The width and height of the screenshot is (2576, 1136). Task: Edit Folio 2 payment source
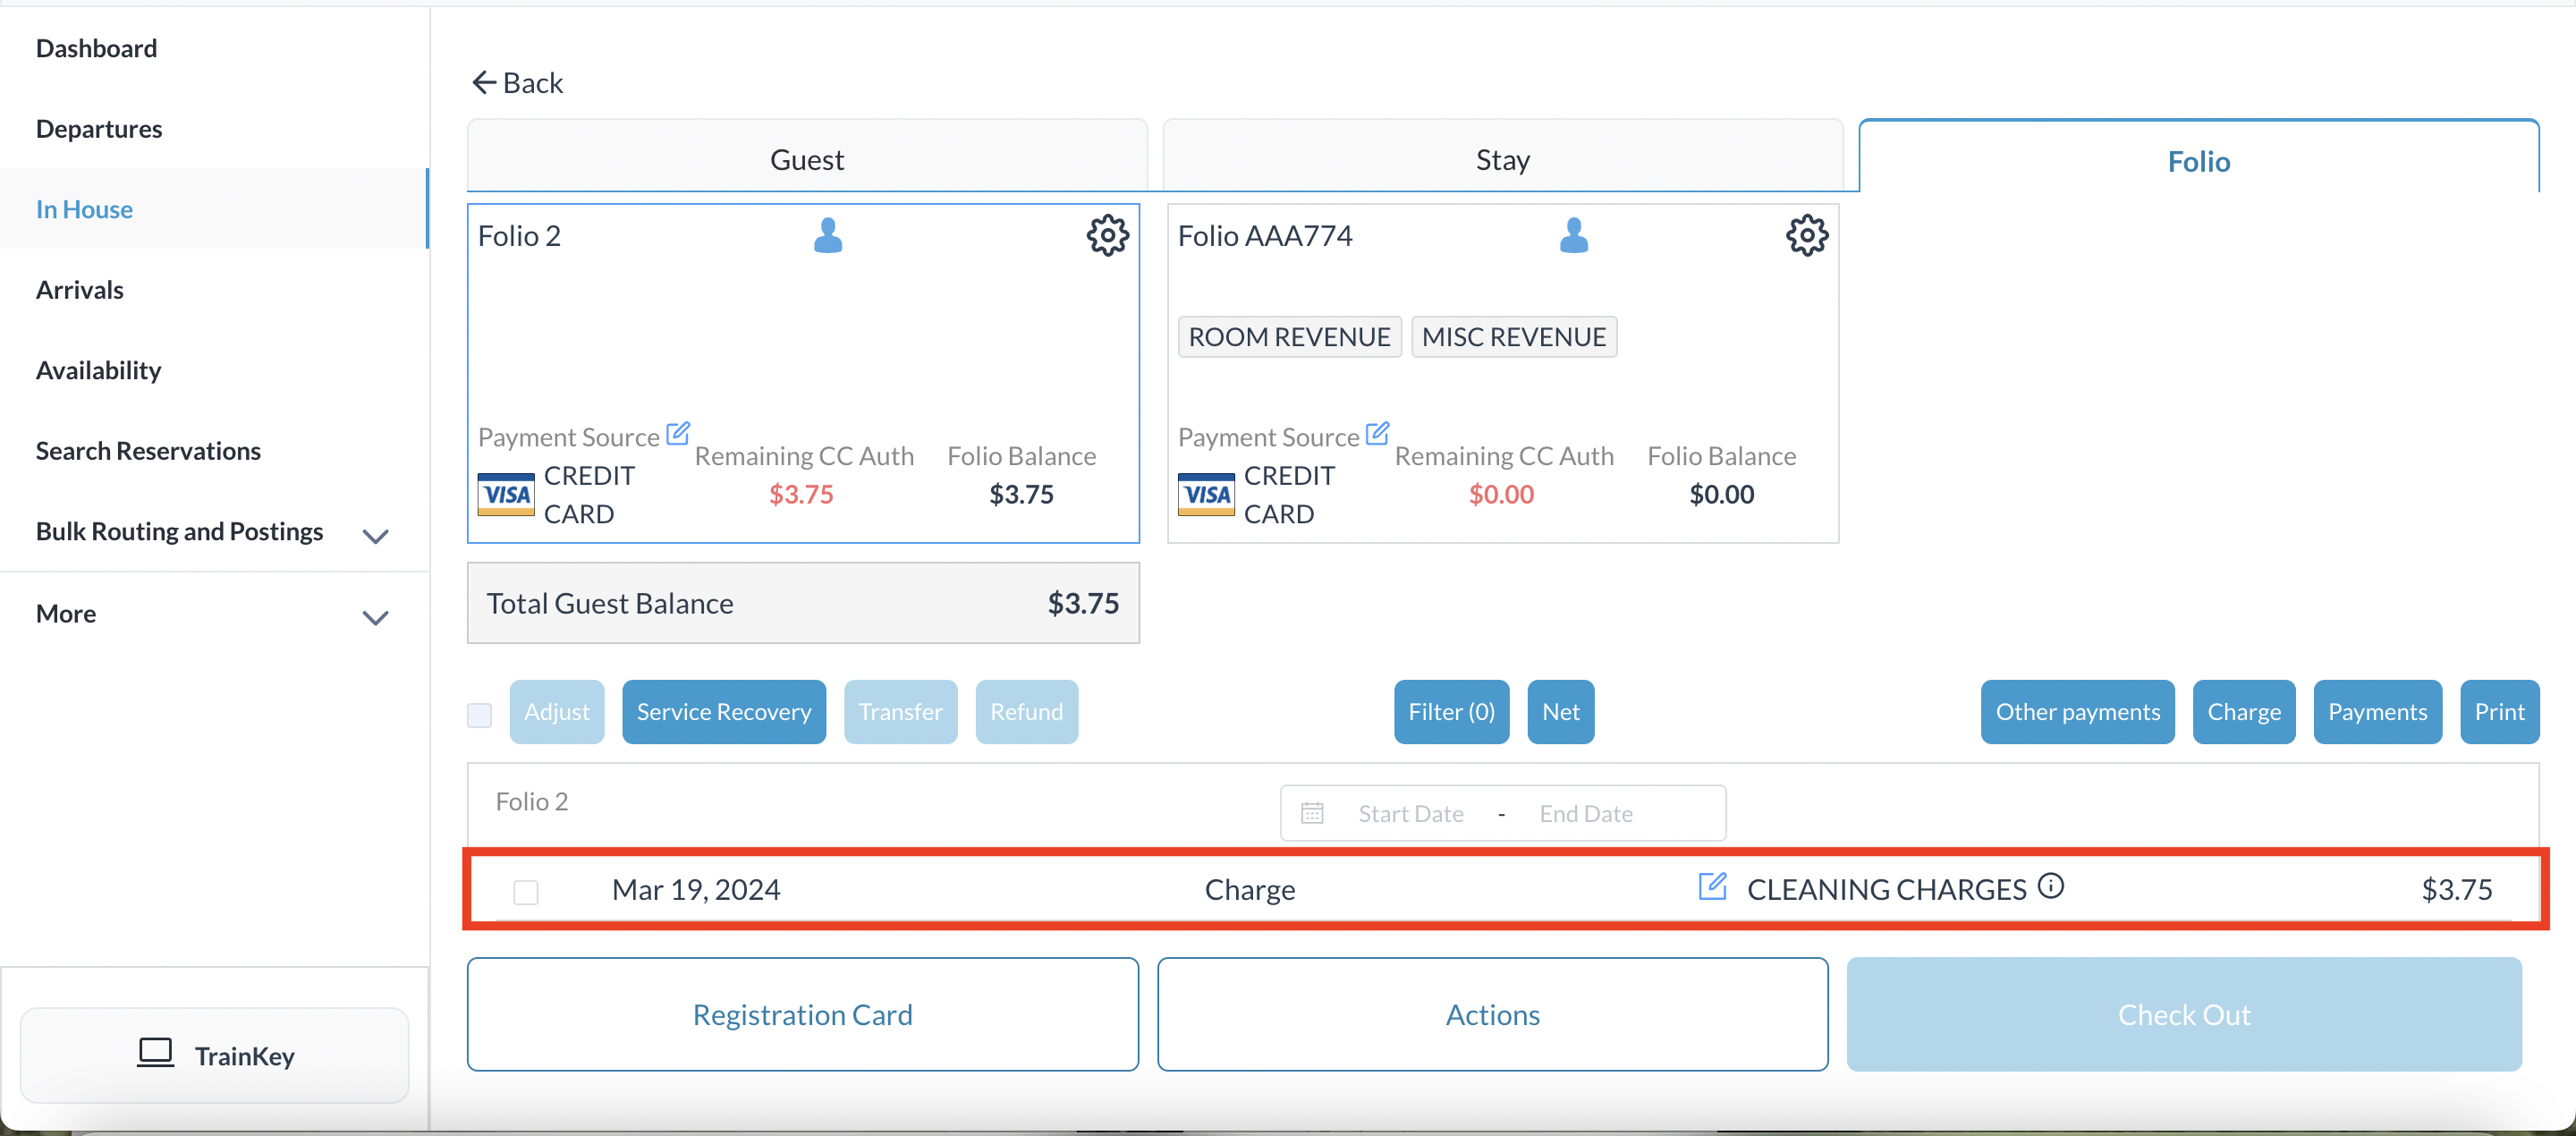[678, 433]
